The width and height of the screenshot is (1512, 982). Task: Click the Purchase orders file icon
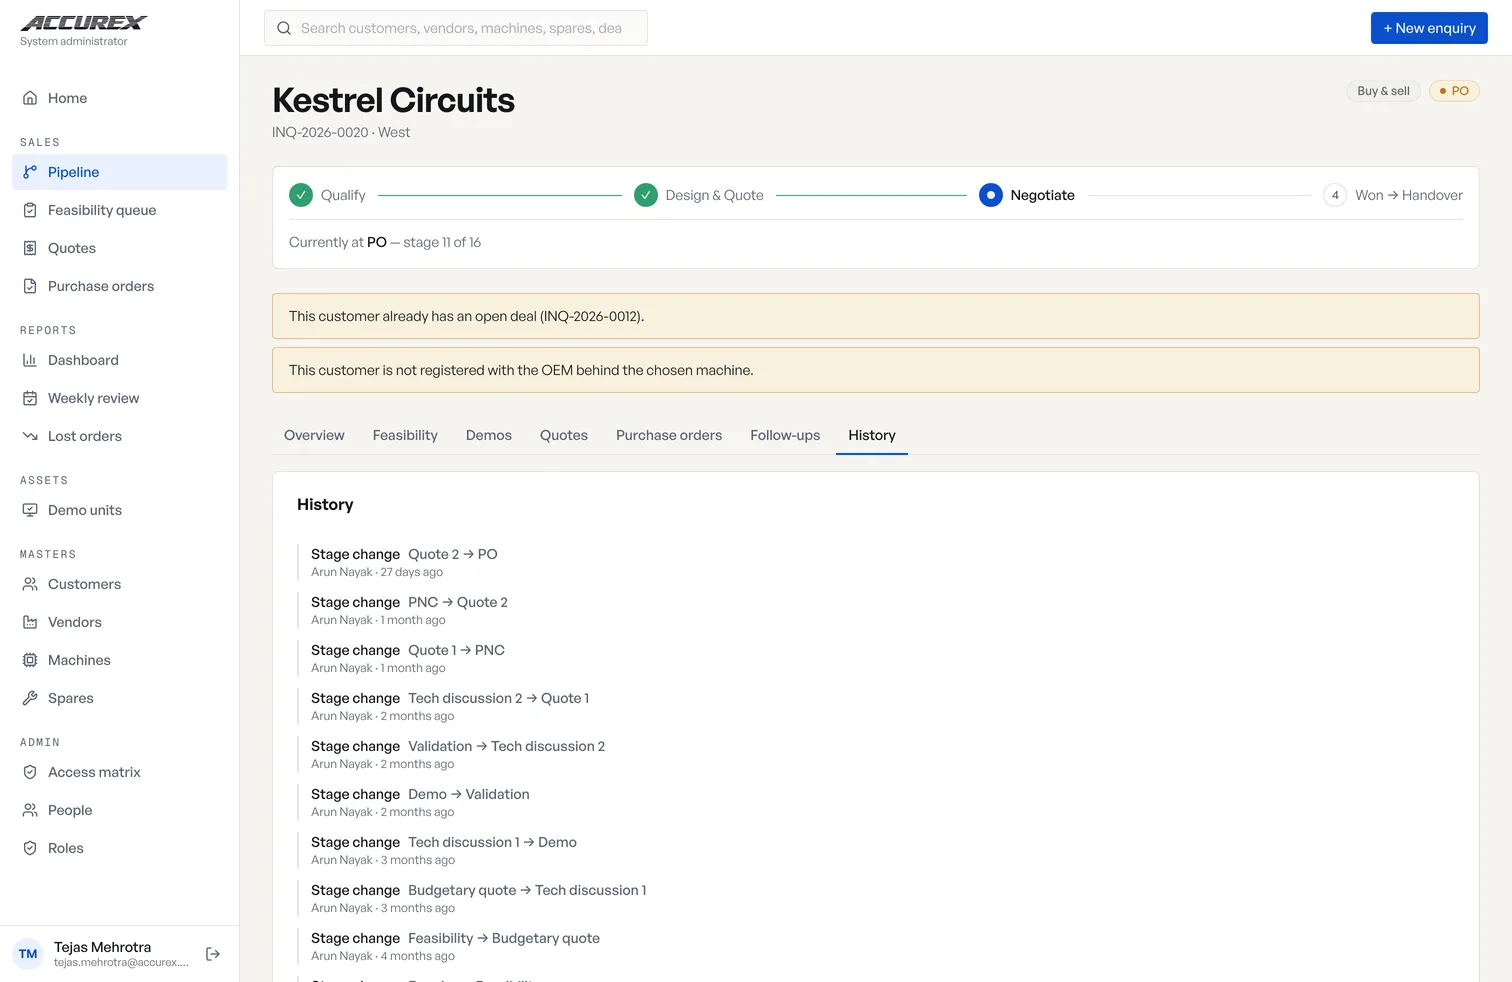30,286
